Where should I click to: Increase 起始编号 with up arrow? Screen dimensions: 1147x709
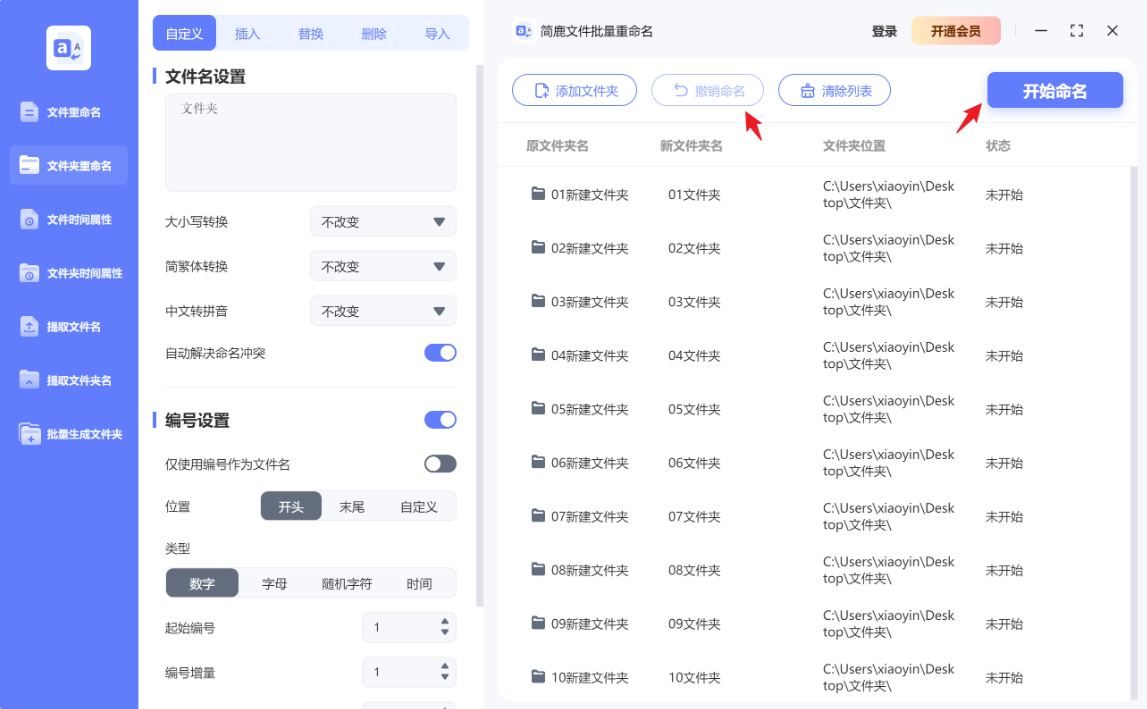(x=445, y=622)
